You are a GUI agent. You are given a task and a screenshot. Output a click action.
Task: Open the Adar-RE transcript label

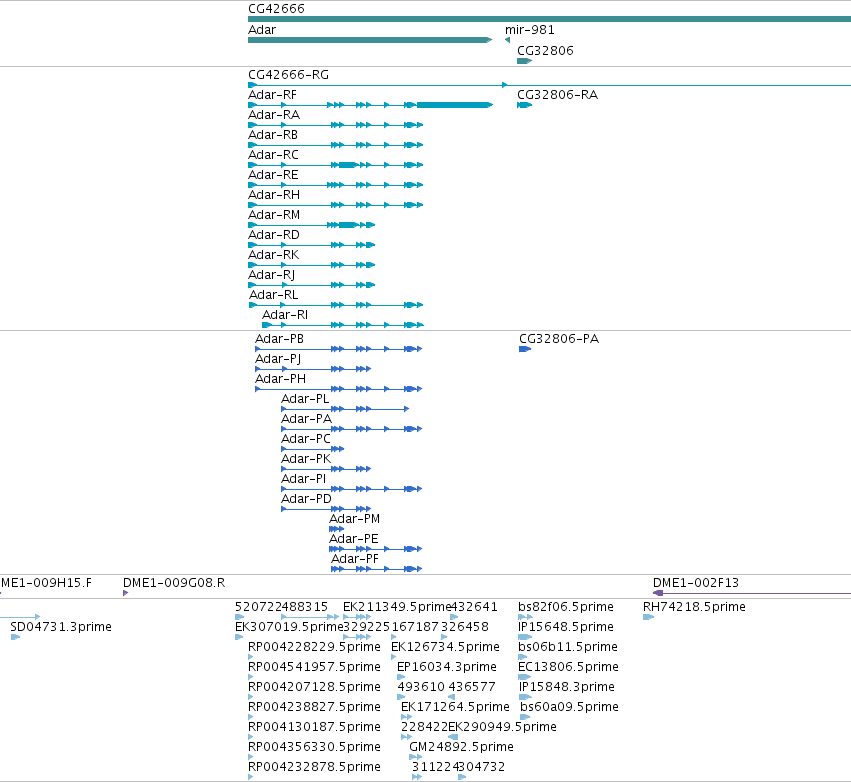[273, 175]
